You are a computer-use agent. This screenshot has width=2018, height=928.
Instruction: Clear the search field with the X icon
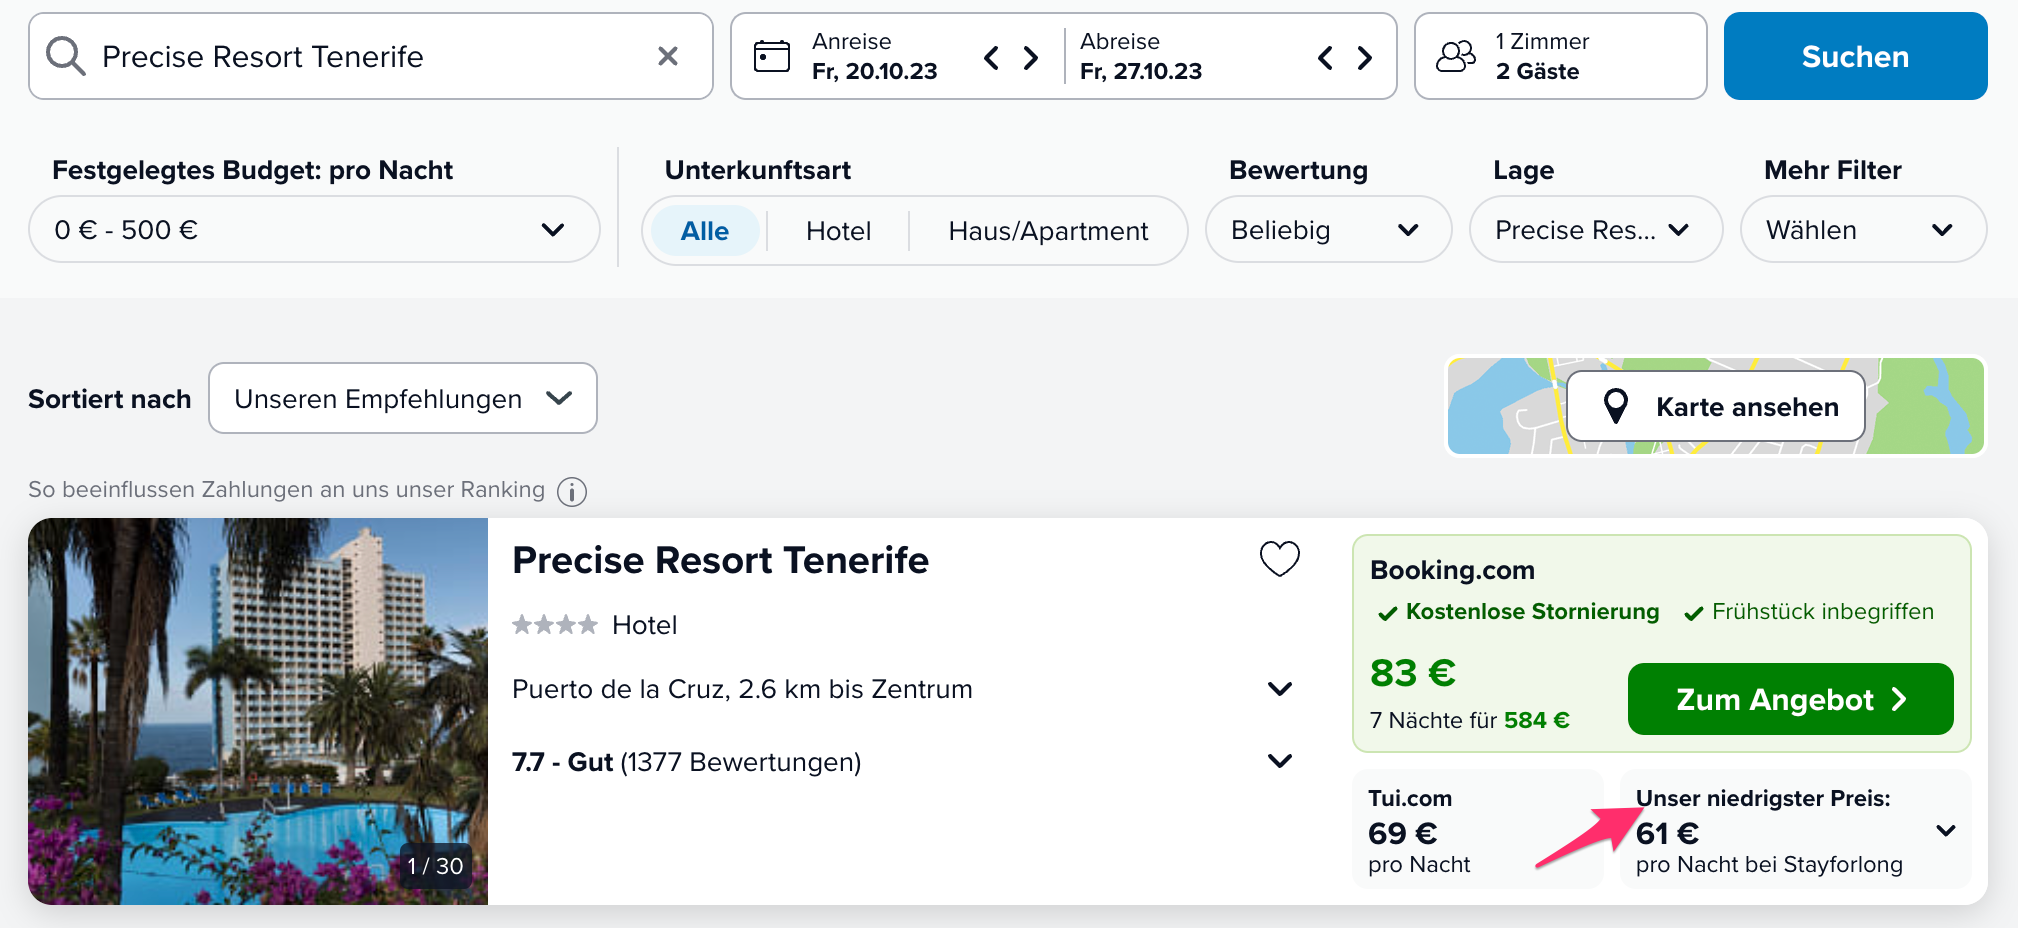click(668, 56)
